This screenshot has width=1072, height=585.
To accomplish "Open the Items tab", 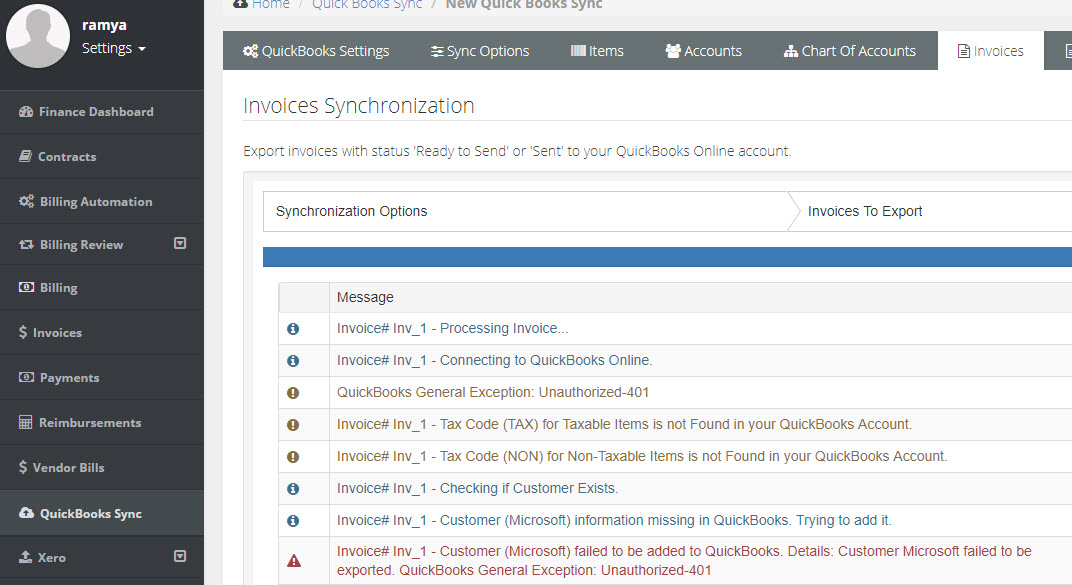I will 597,51.
